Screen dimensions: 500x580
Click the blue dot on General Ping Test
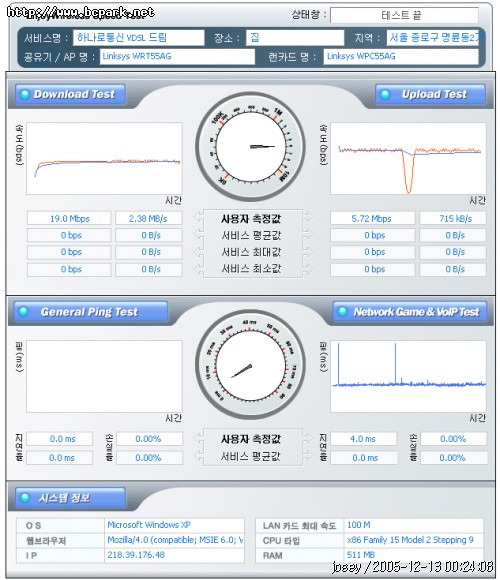[24, 311]
